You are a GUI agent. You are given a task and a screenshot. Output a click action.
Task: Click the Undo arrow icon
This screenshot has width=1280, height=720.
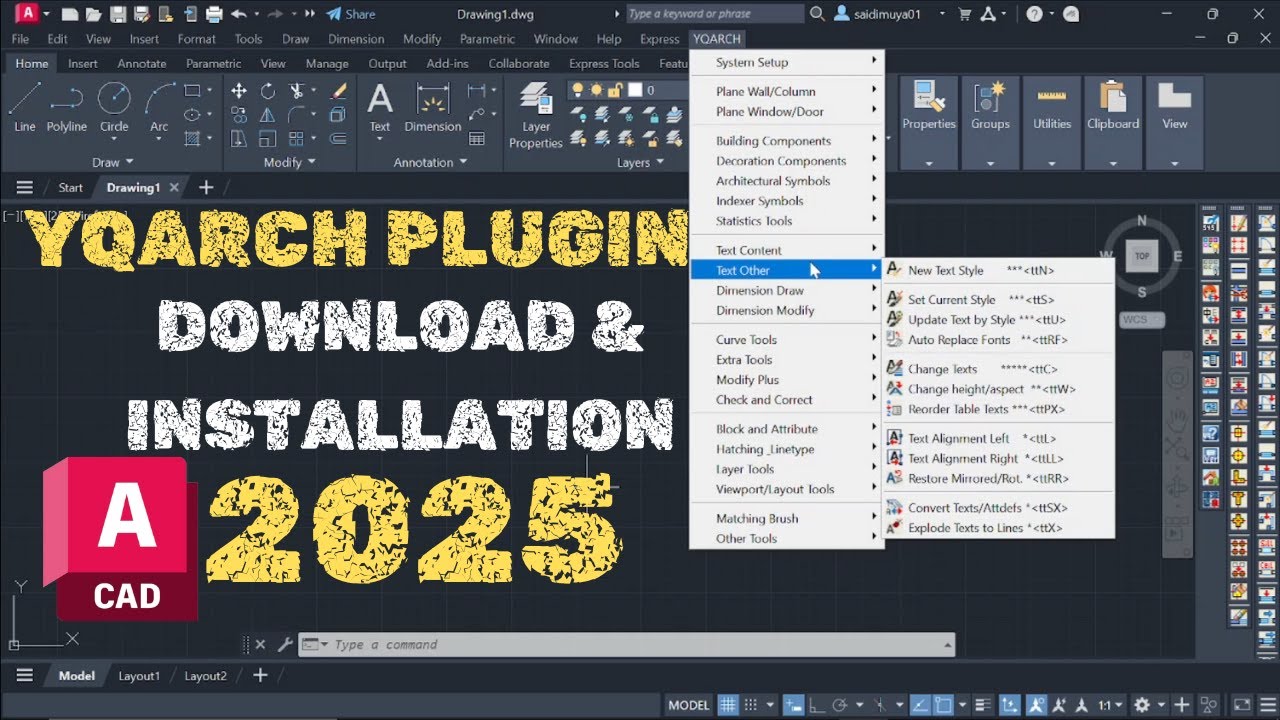[238, 14]
